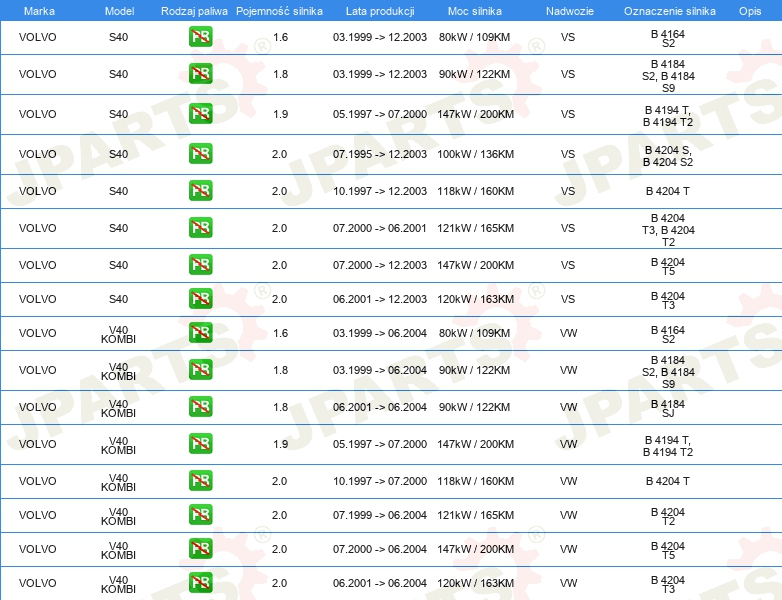Image resolution: width=782 pixels, height=600 pixels.
Task: Click the fuel icon in the V40 KOMBI 118kW / 160KM row
Action: pyautogui.click(x=200, y=480)
